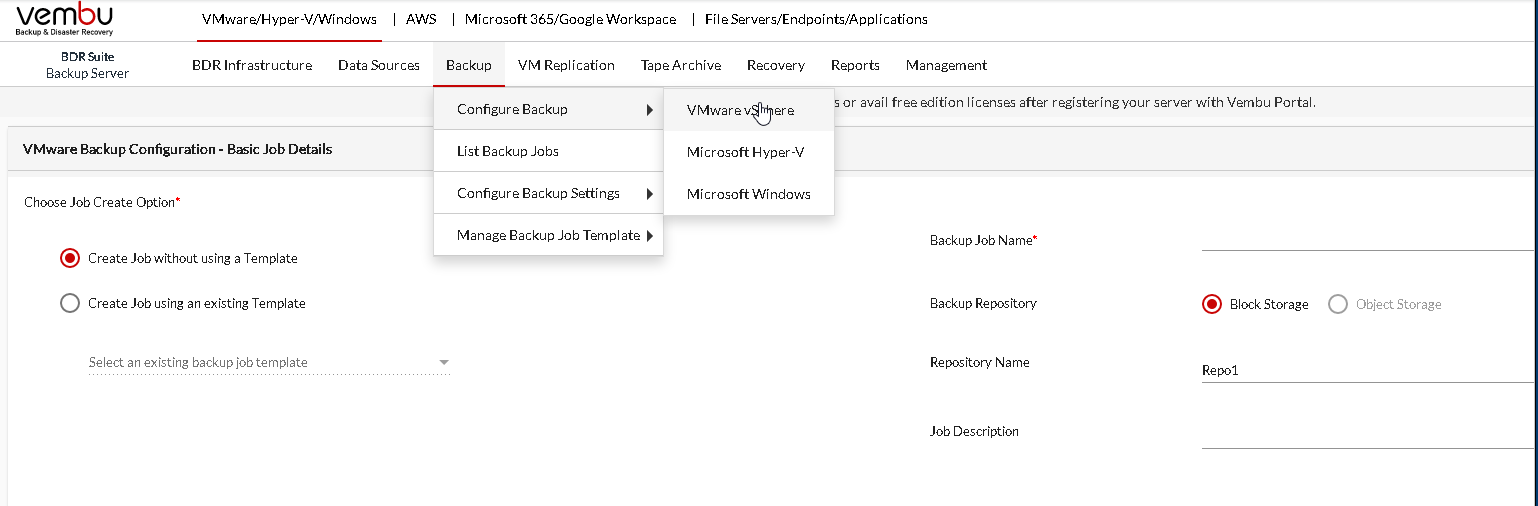Open the Reports menu

pyautogui.click(x=855, y=65)
